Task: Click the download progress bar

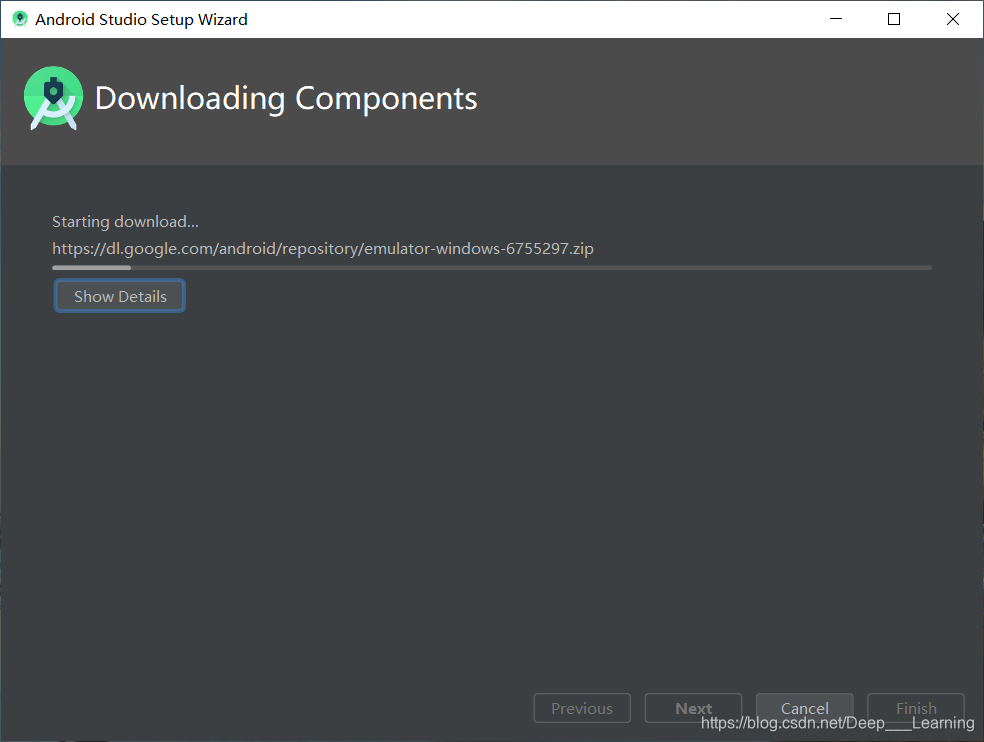Action: click(492, 267)
